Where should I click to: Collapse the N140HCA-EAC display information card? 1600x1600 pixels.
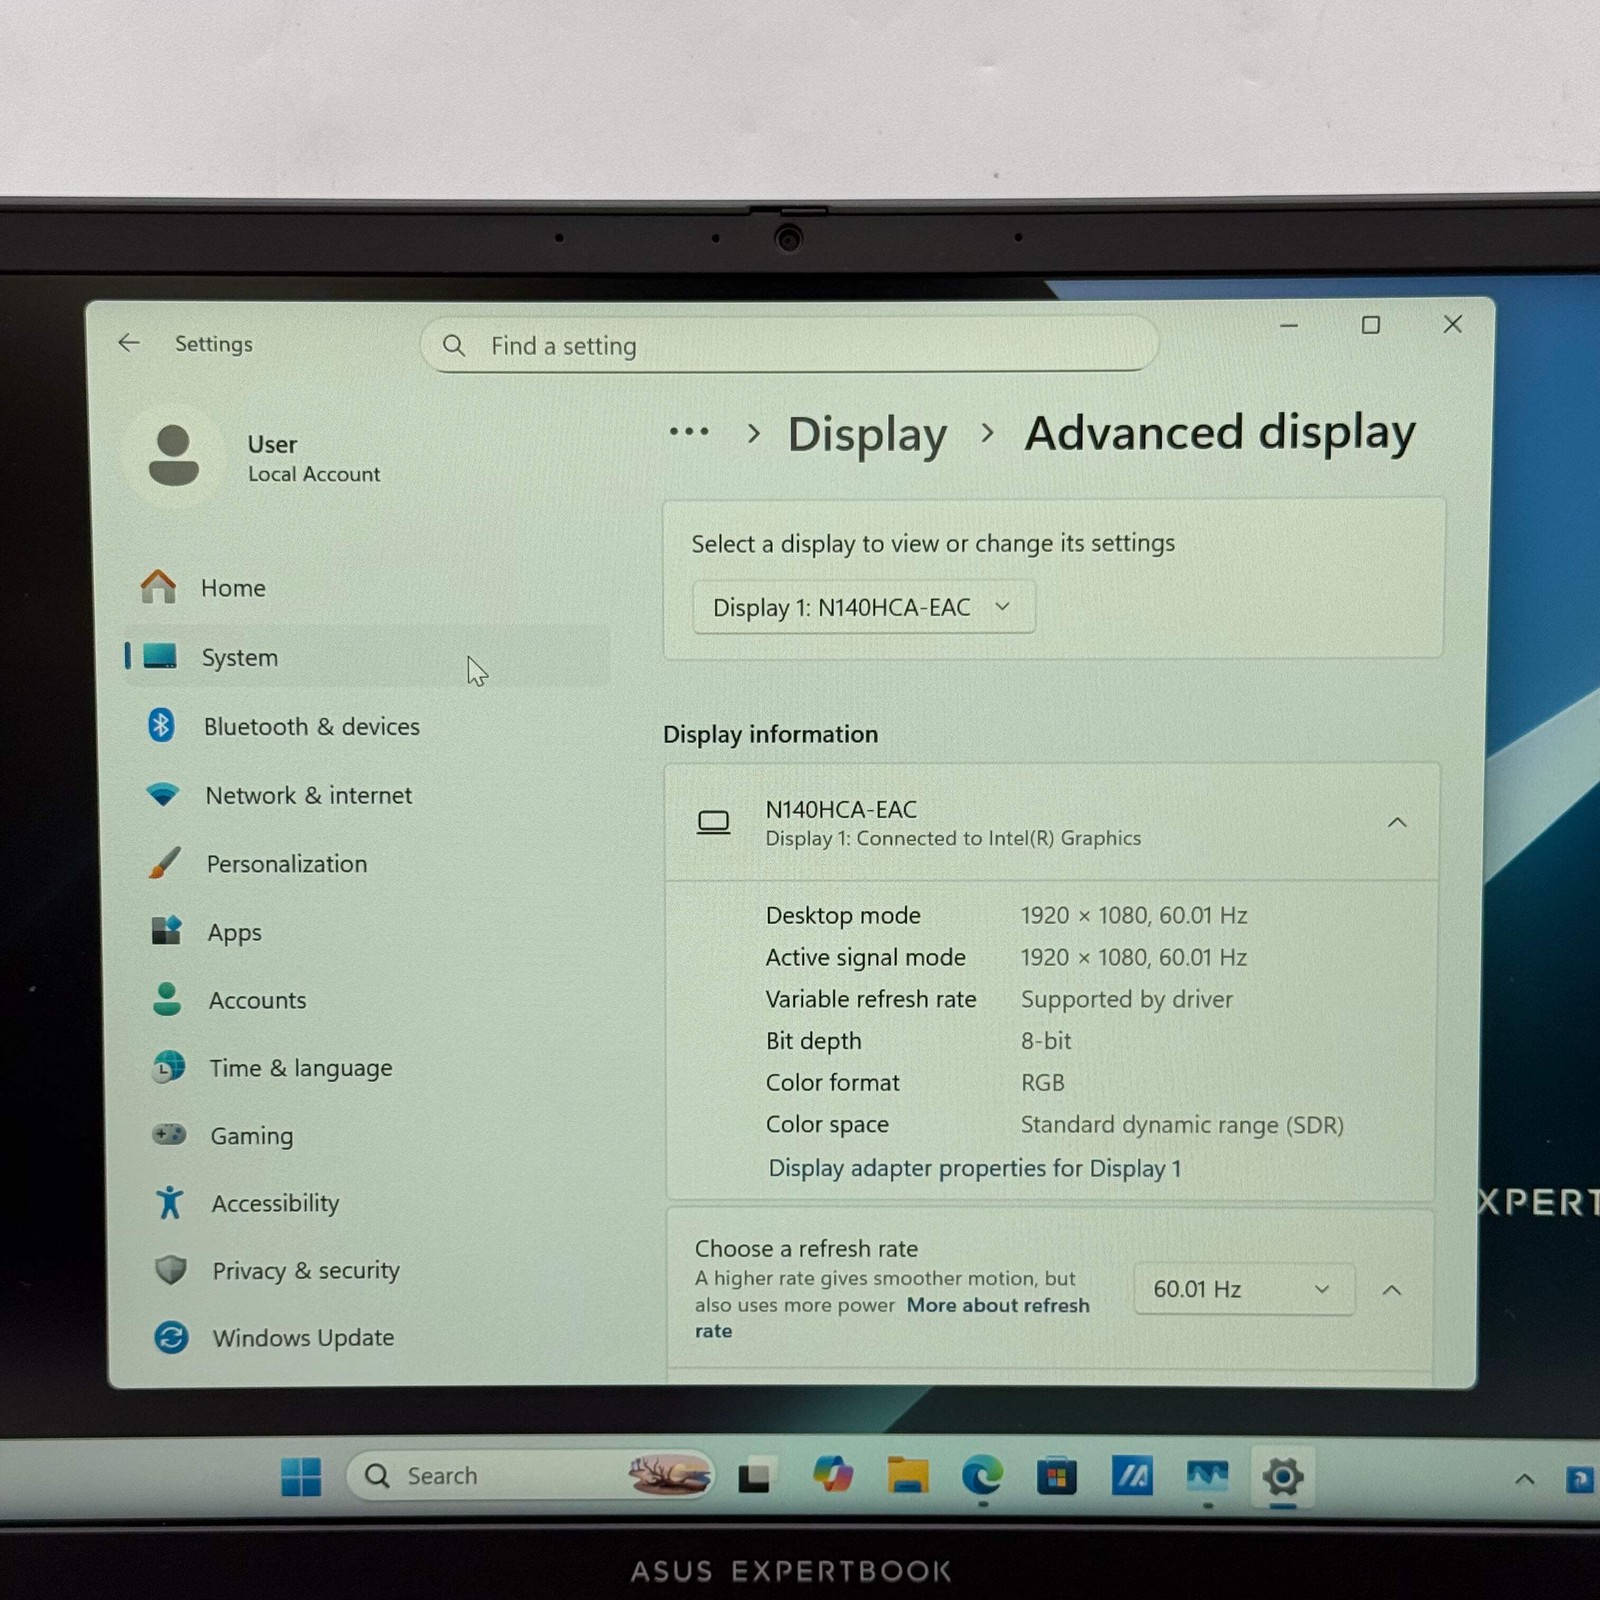tap(1397, 823)
